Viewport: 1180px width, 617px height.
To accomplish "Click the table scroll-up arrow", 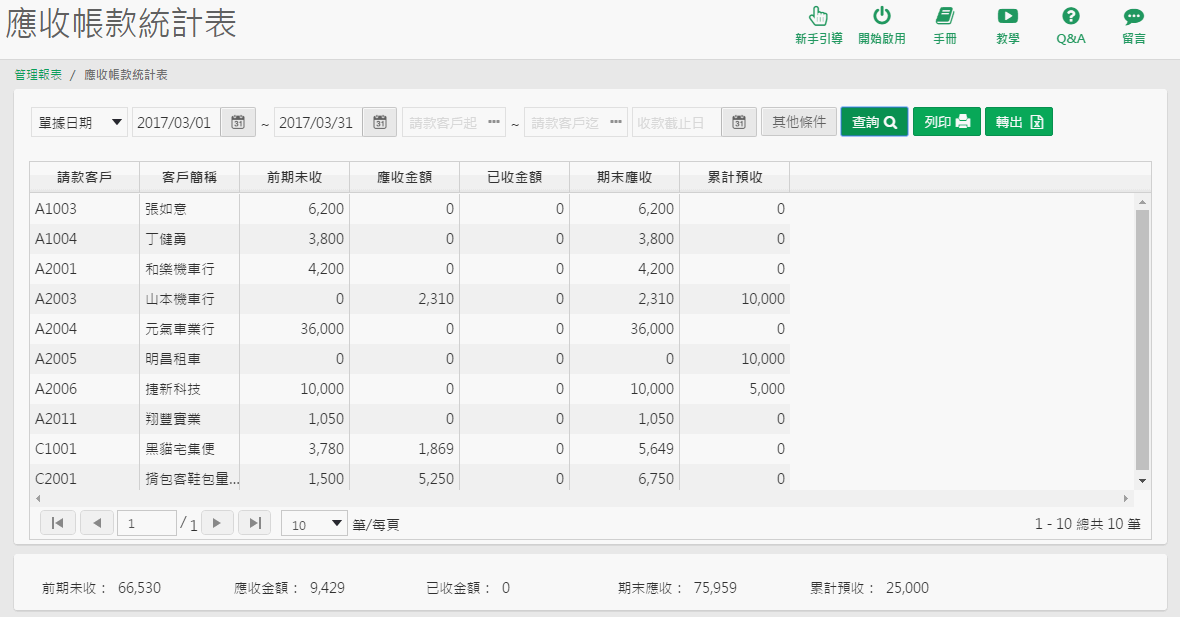I will click(1142, 202).
